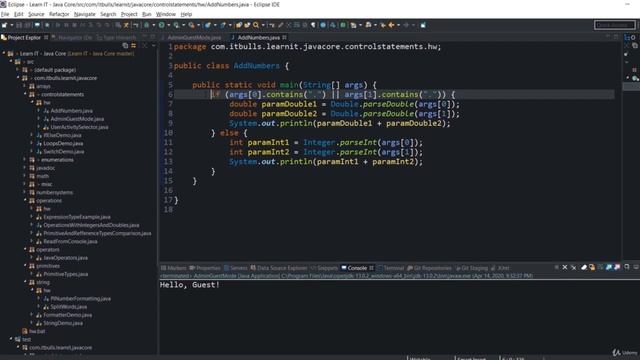Viewport: 640px width, 360px height.
Task: Click the Remove Launch X icon in Console
Action: 565,267
